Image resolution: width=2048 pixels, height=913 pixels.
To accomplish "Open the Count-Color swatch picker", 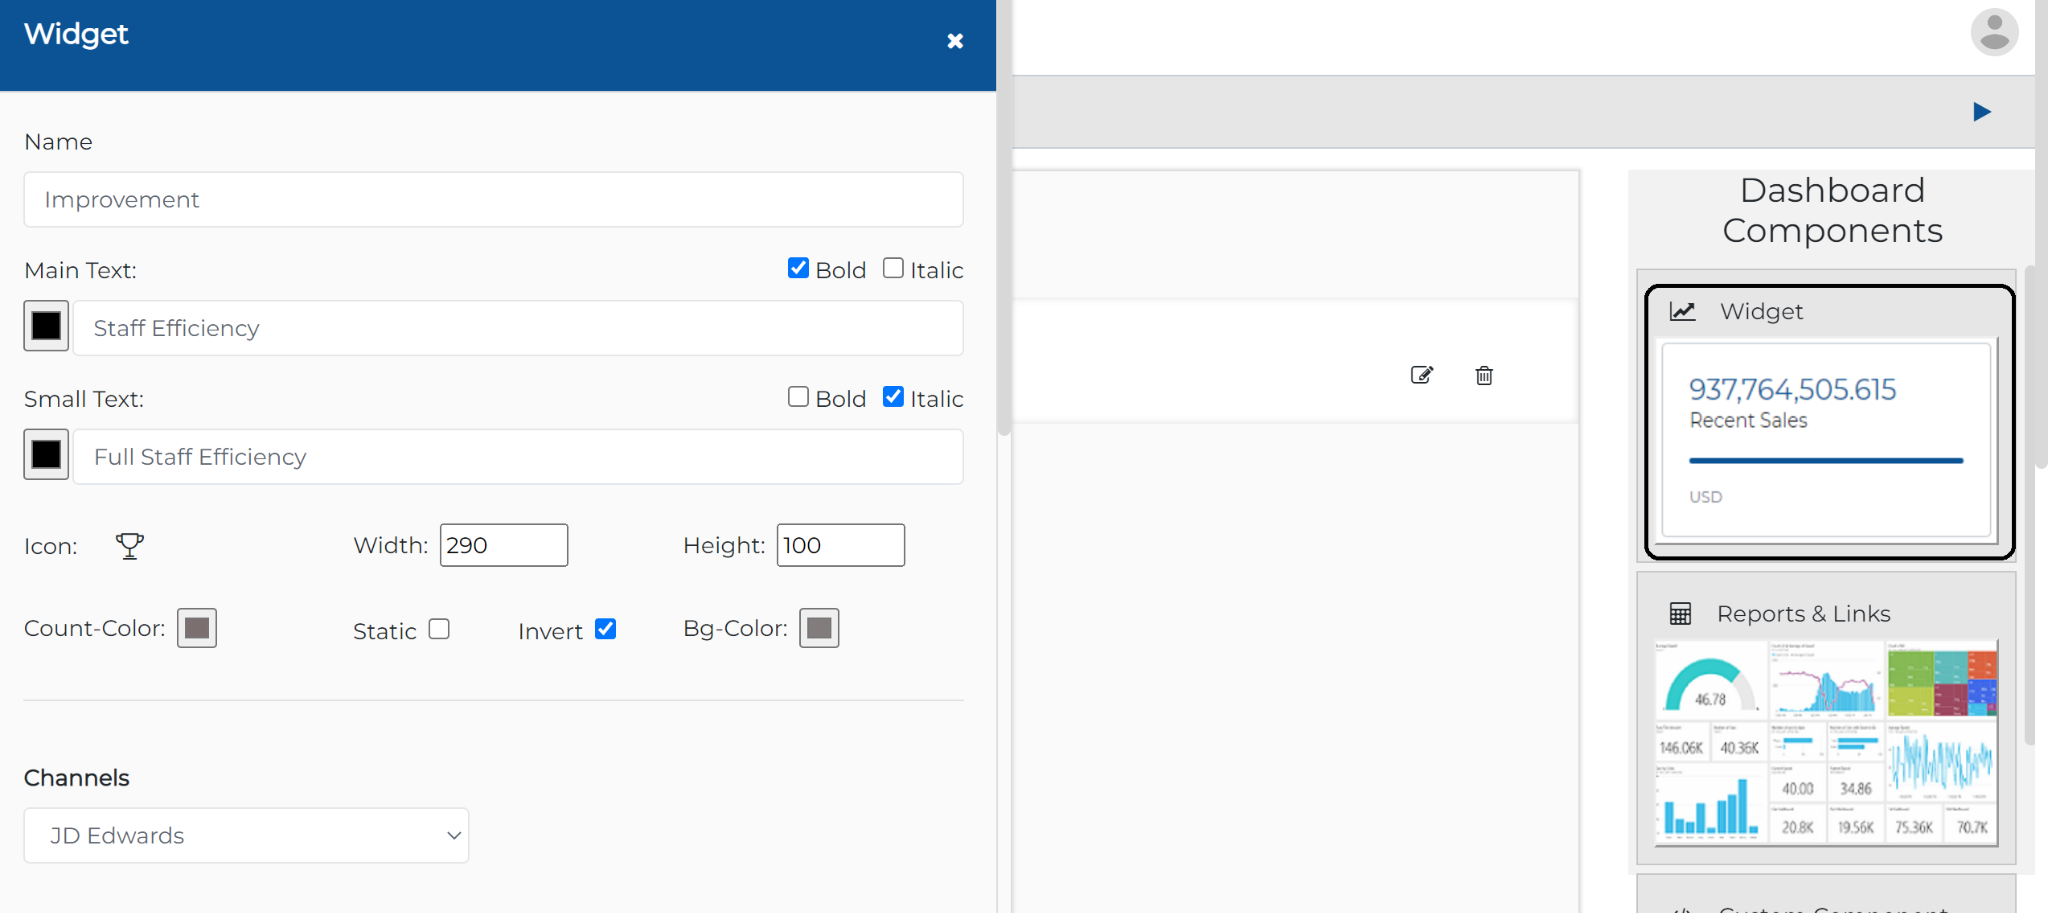I will (197, 628).
